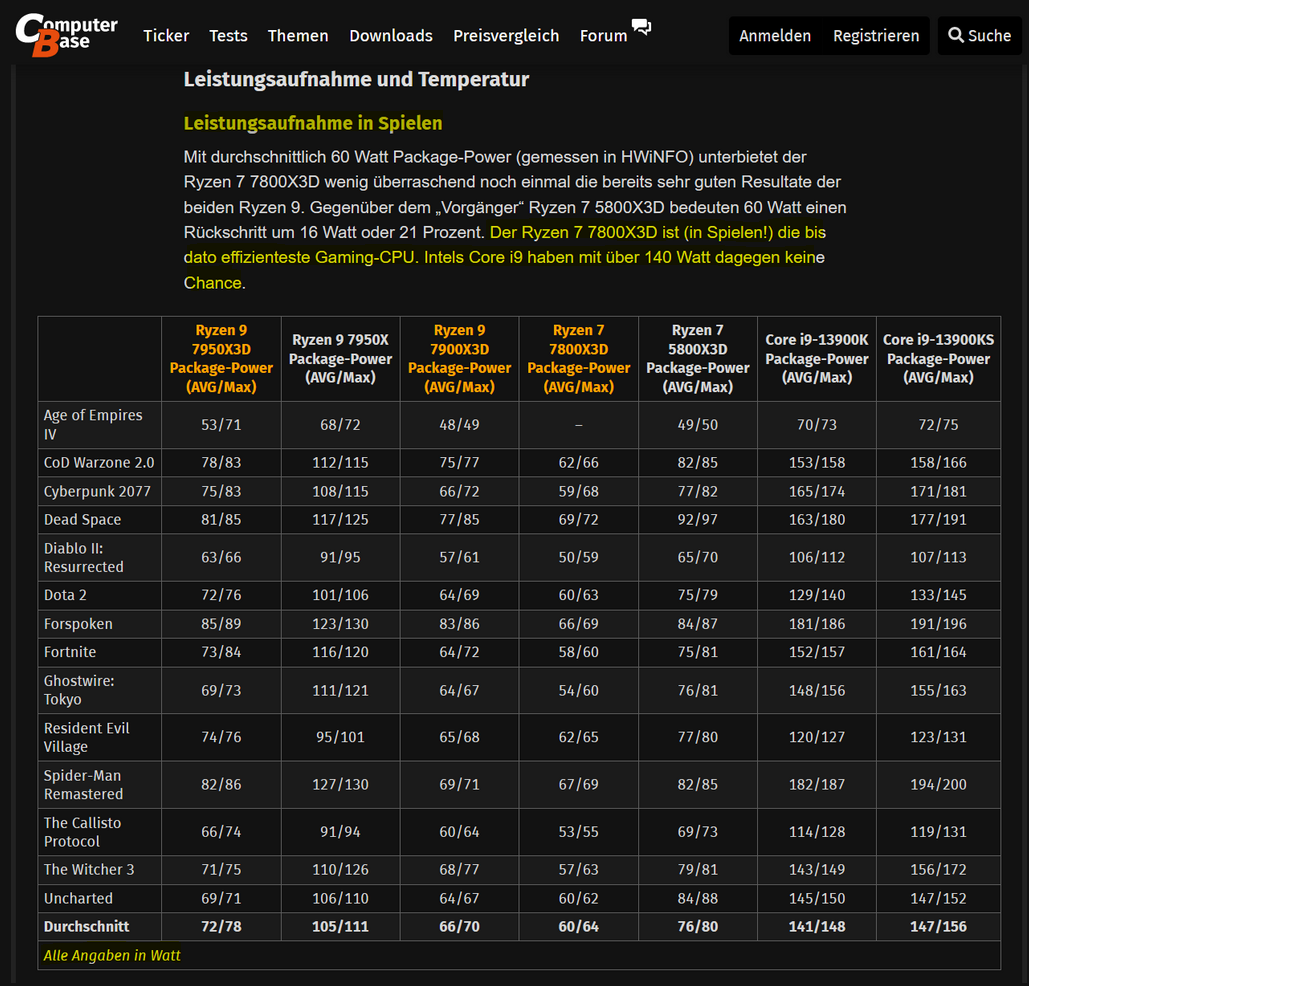This screenshot has height=986, width=1309.
Task: Click the 110/126 value in Witcher 3 row
Action: coord(340,870)
